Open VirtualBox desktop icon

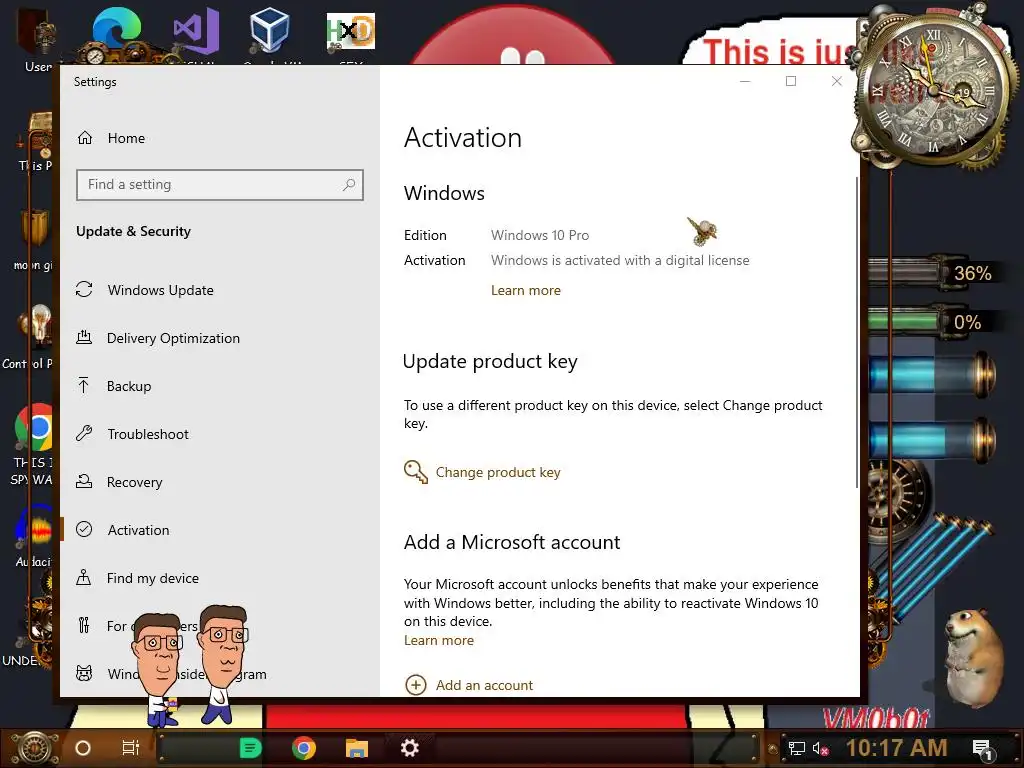coord(269,31)
